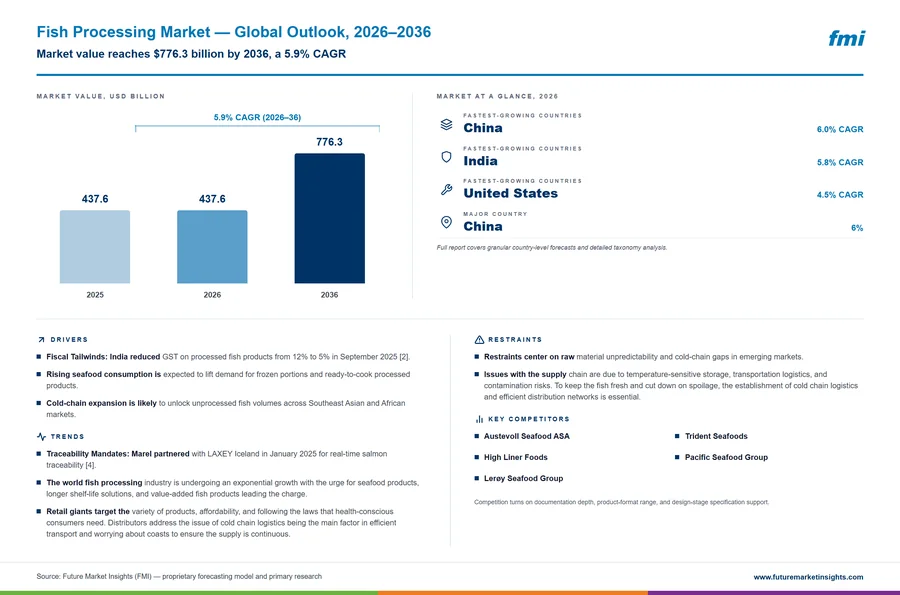Click the 6.0% CAGR value
Screen dimensions: 900x595
(x=840, y=130)
